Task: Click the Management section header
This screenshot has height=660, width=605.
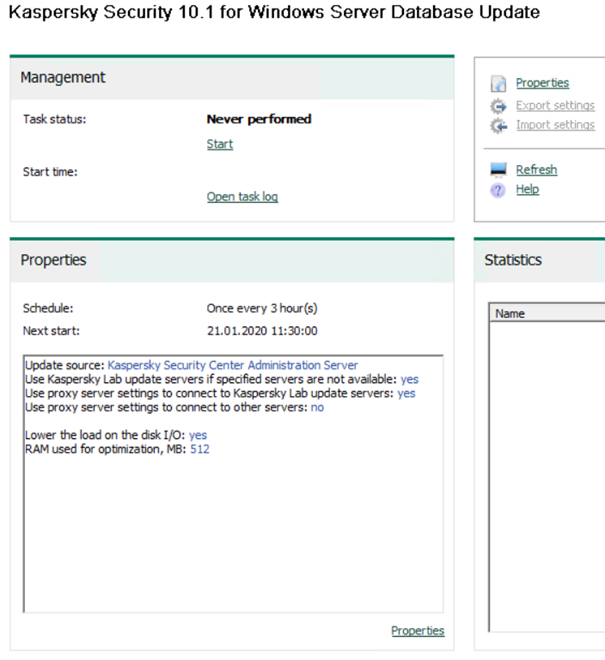Action: (x=232, y=78)
